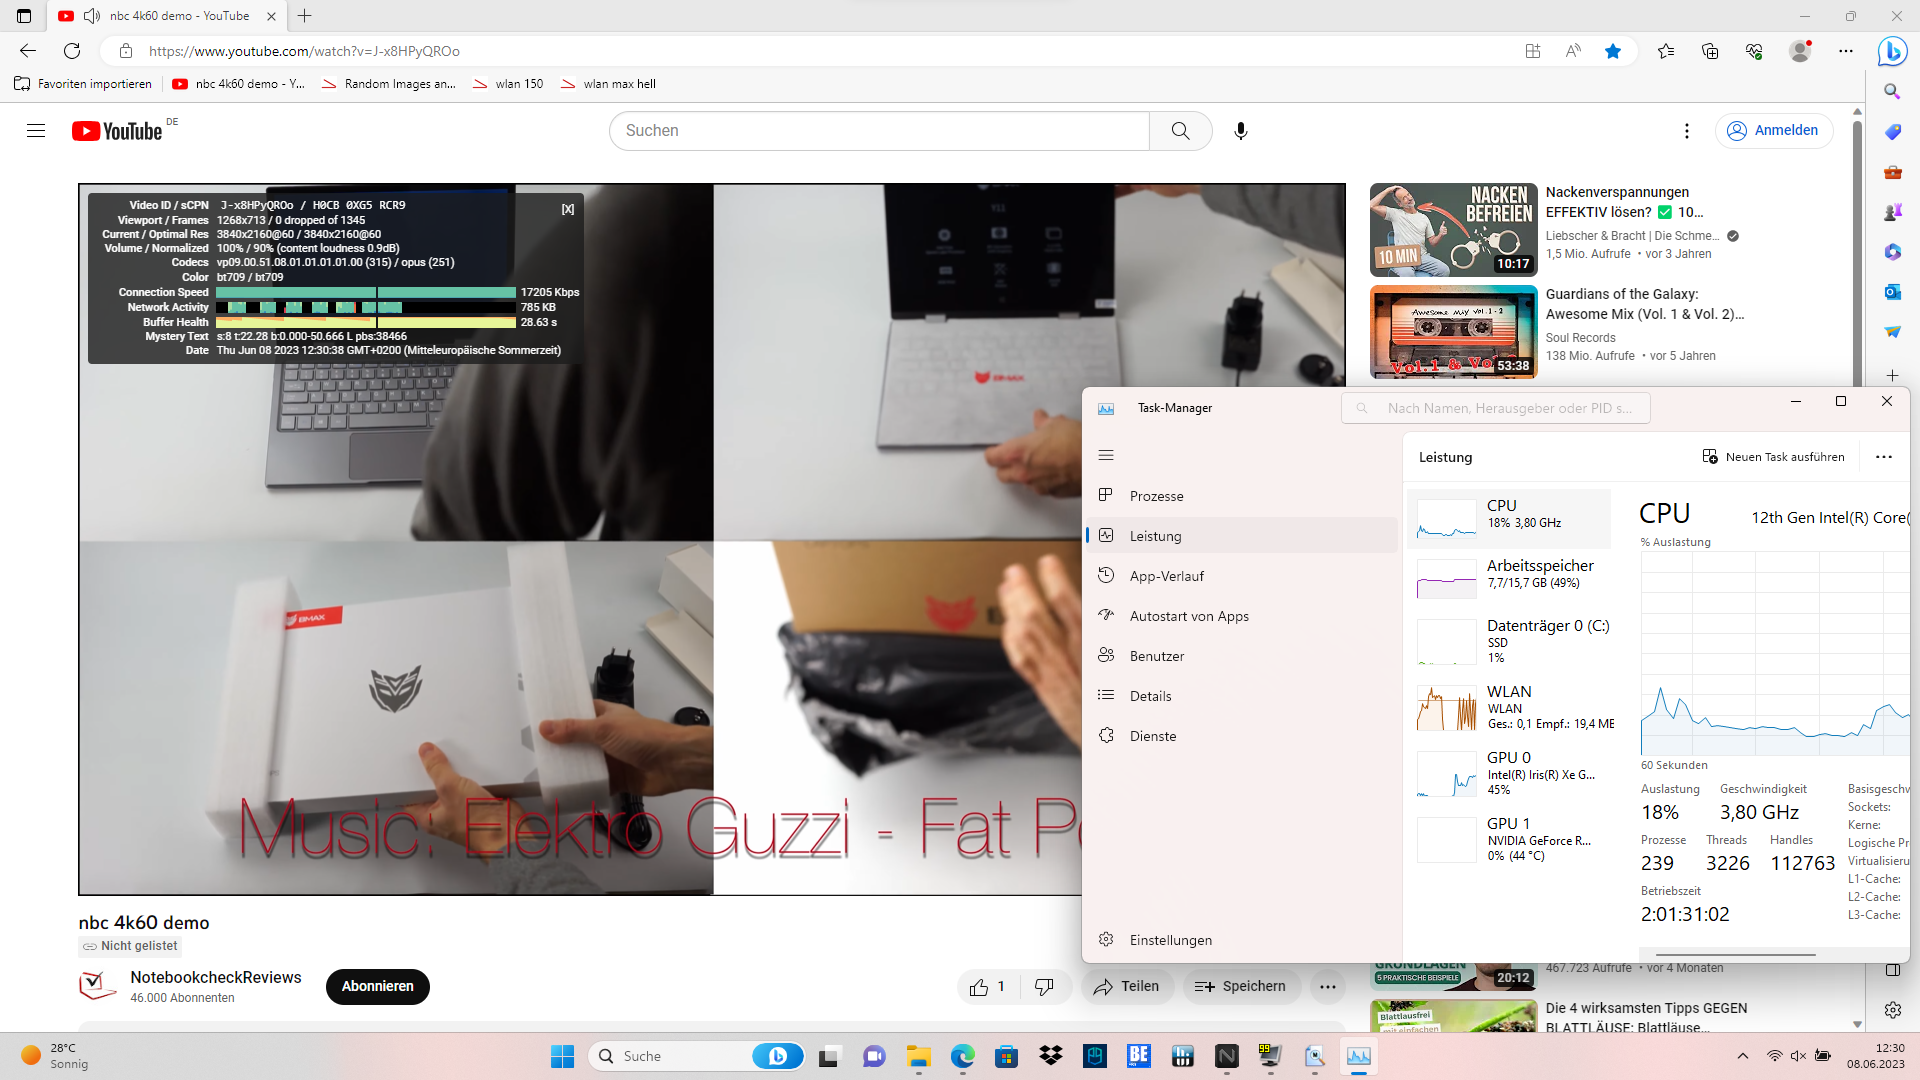Image resolution: width=1920 pixels, height=1080 pixels.
Task: Open YouTube settings three-dot menu
Action: click(x=1686, y=131)
